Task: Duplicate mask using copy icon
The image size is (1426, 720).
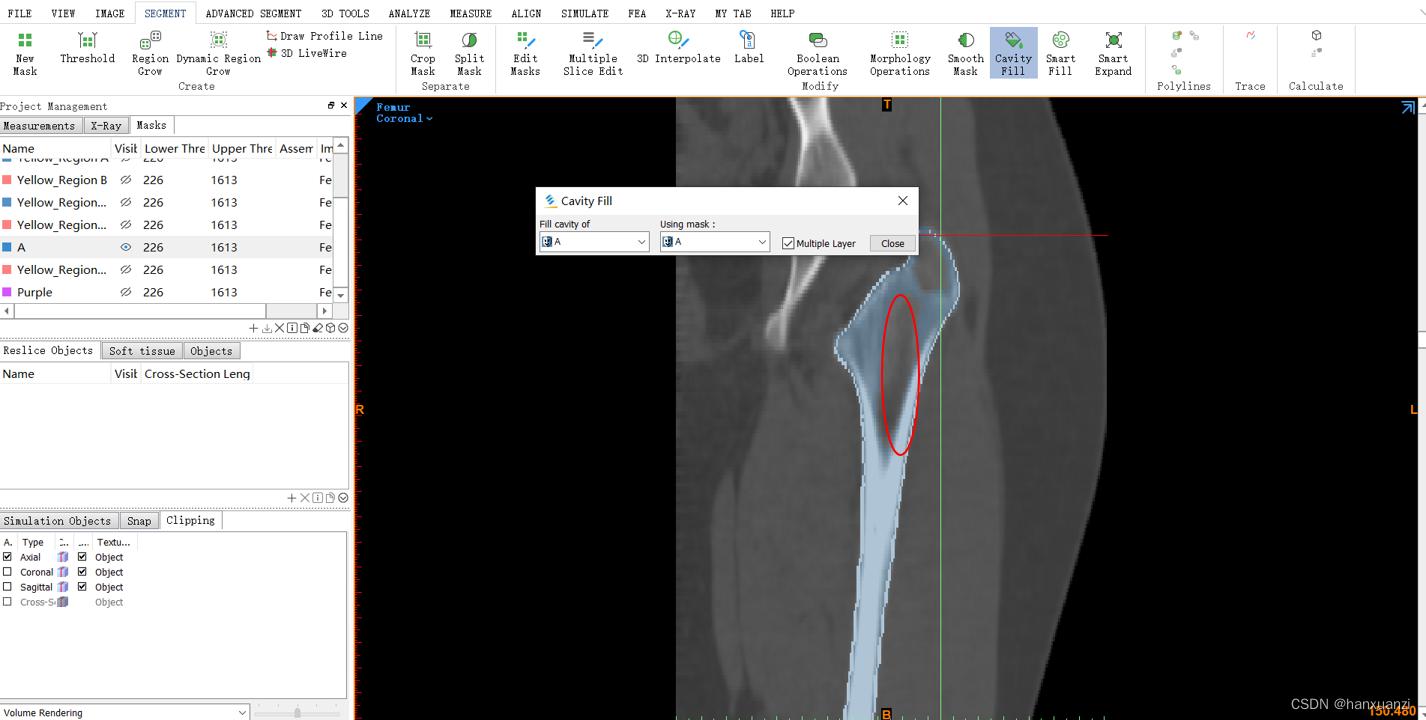Action: [x=305, y=328]
